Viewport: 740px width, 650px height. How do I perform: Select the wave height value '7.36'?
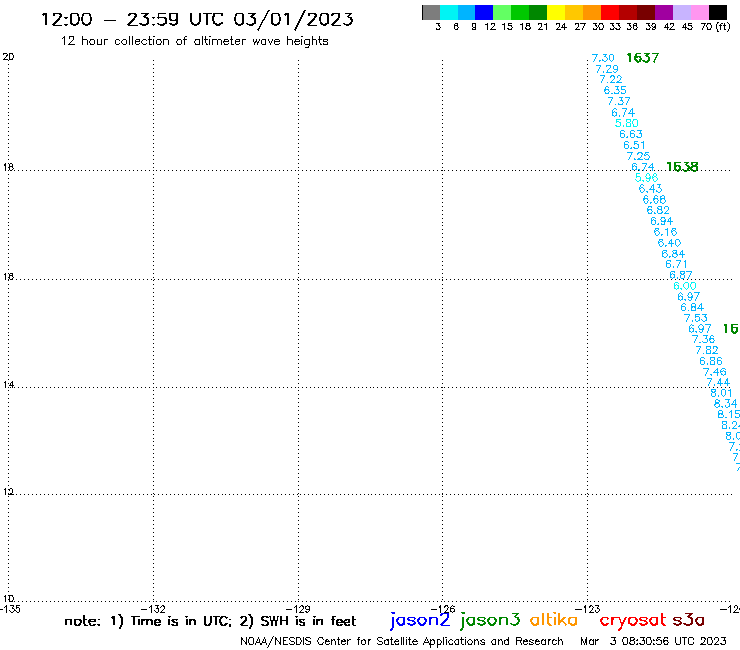pyautogui.click(x=703, y=339)
